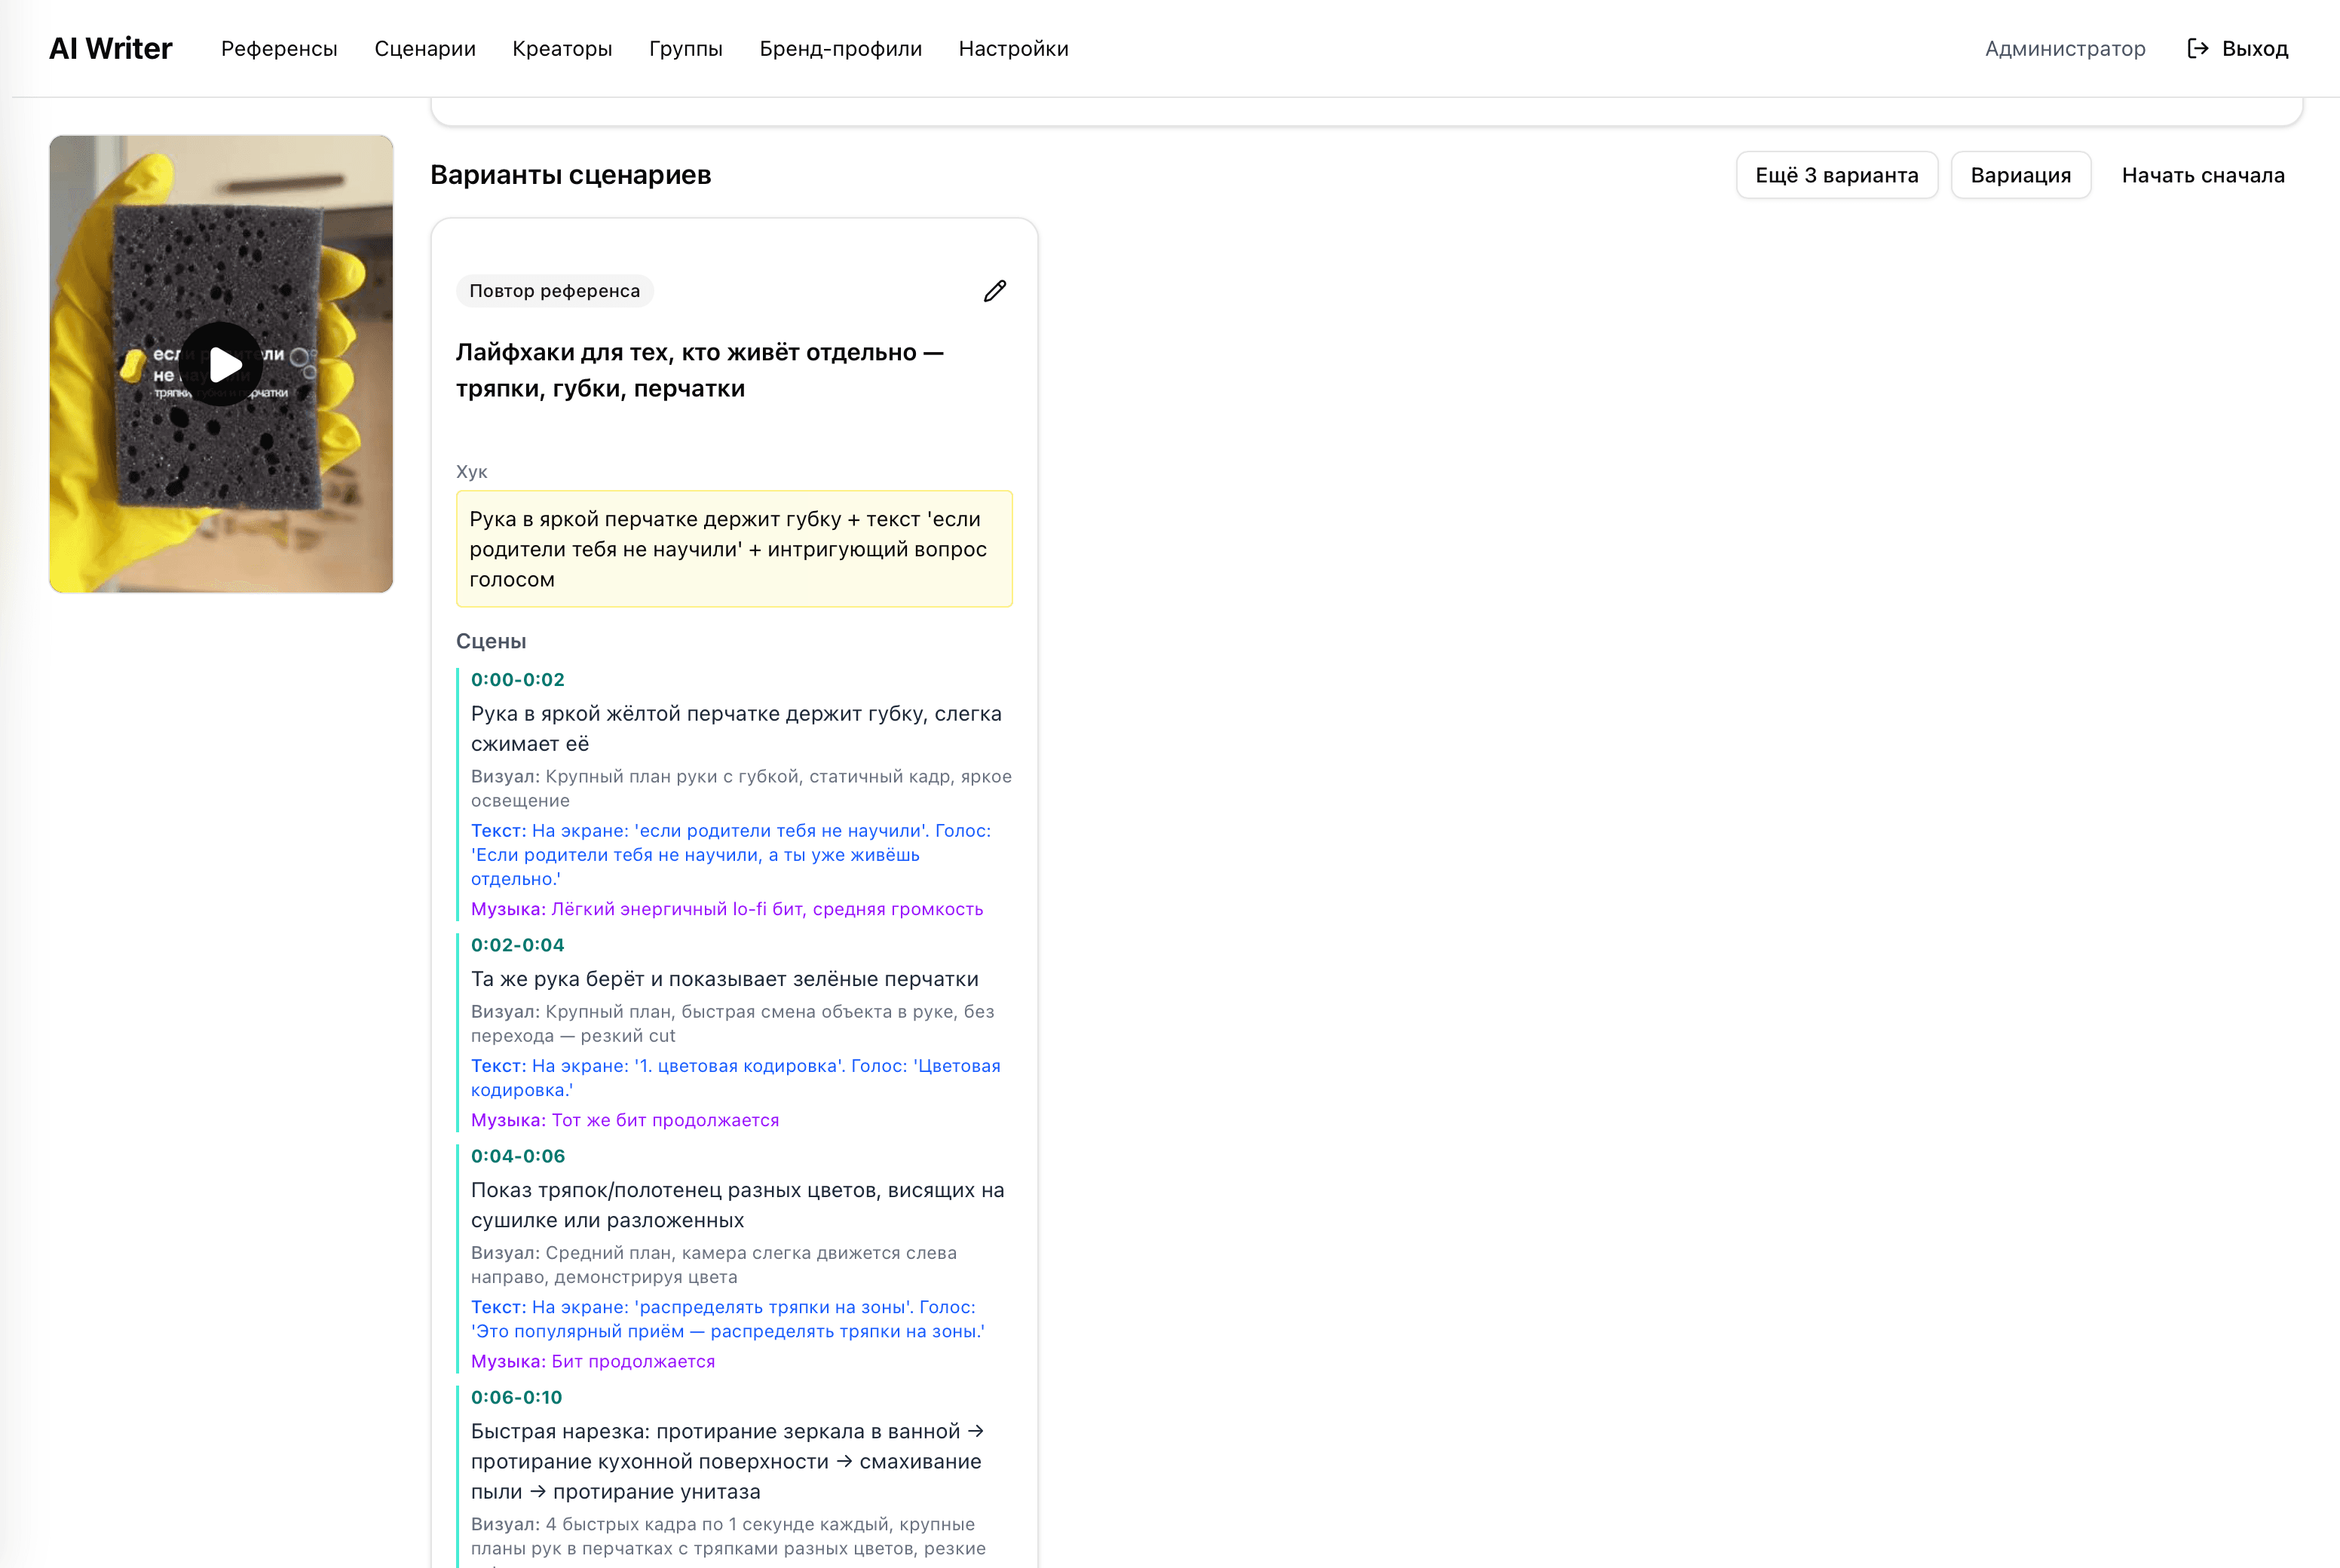Screen dimensions: 2340x1568
Task: Click text line 'распределять тряпки на зоны'
Action: coord(728,1319)
